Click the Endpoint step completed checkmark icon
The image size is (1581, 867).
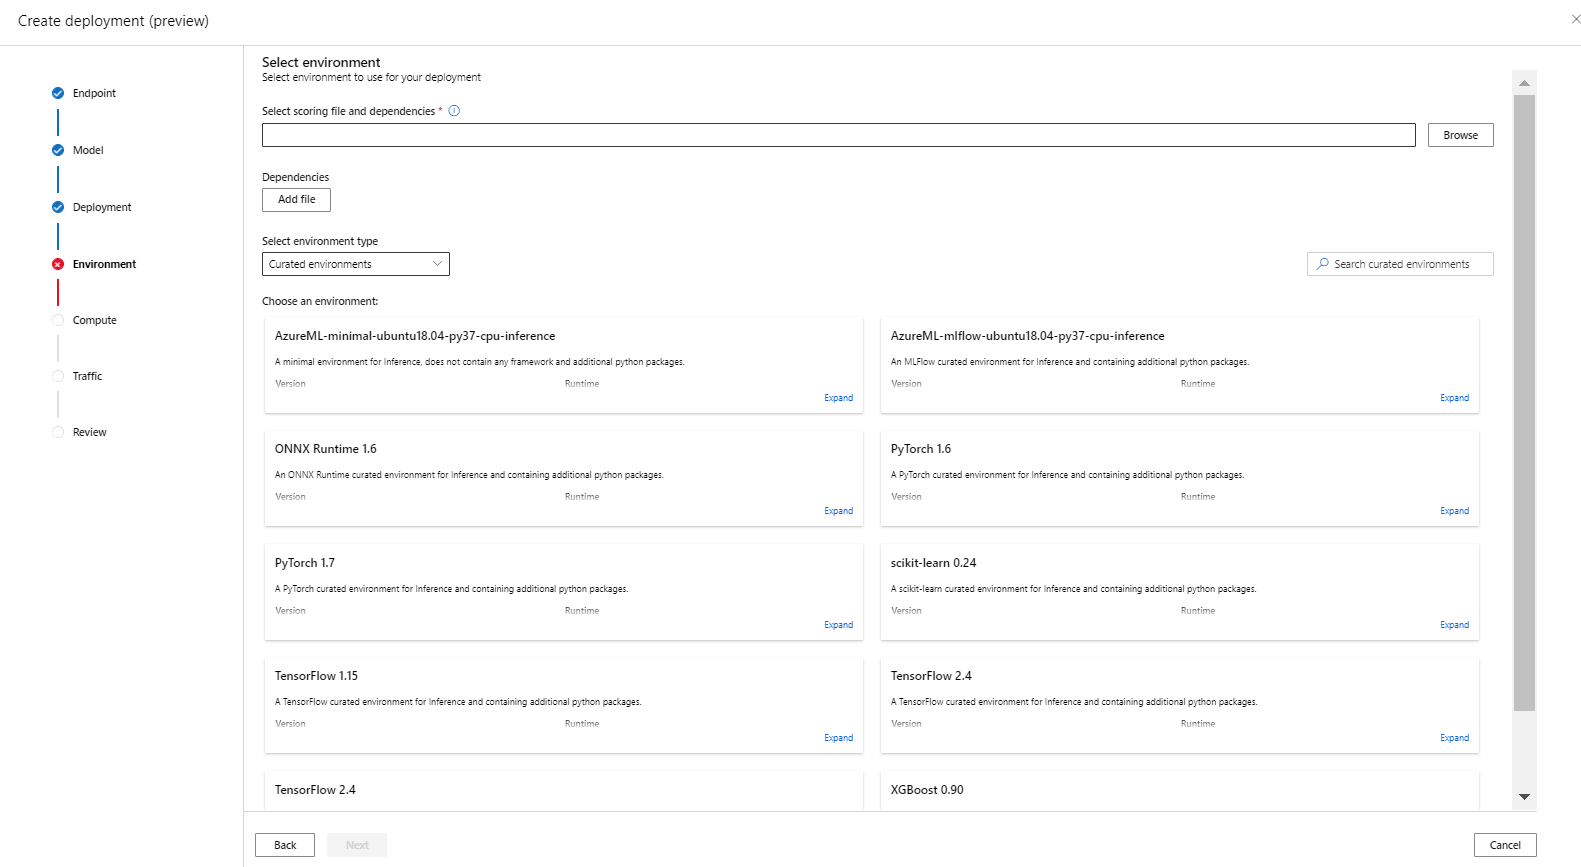coord(58,93)
